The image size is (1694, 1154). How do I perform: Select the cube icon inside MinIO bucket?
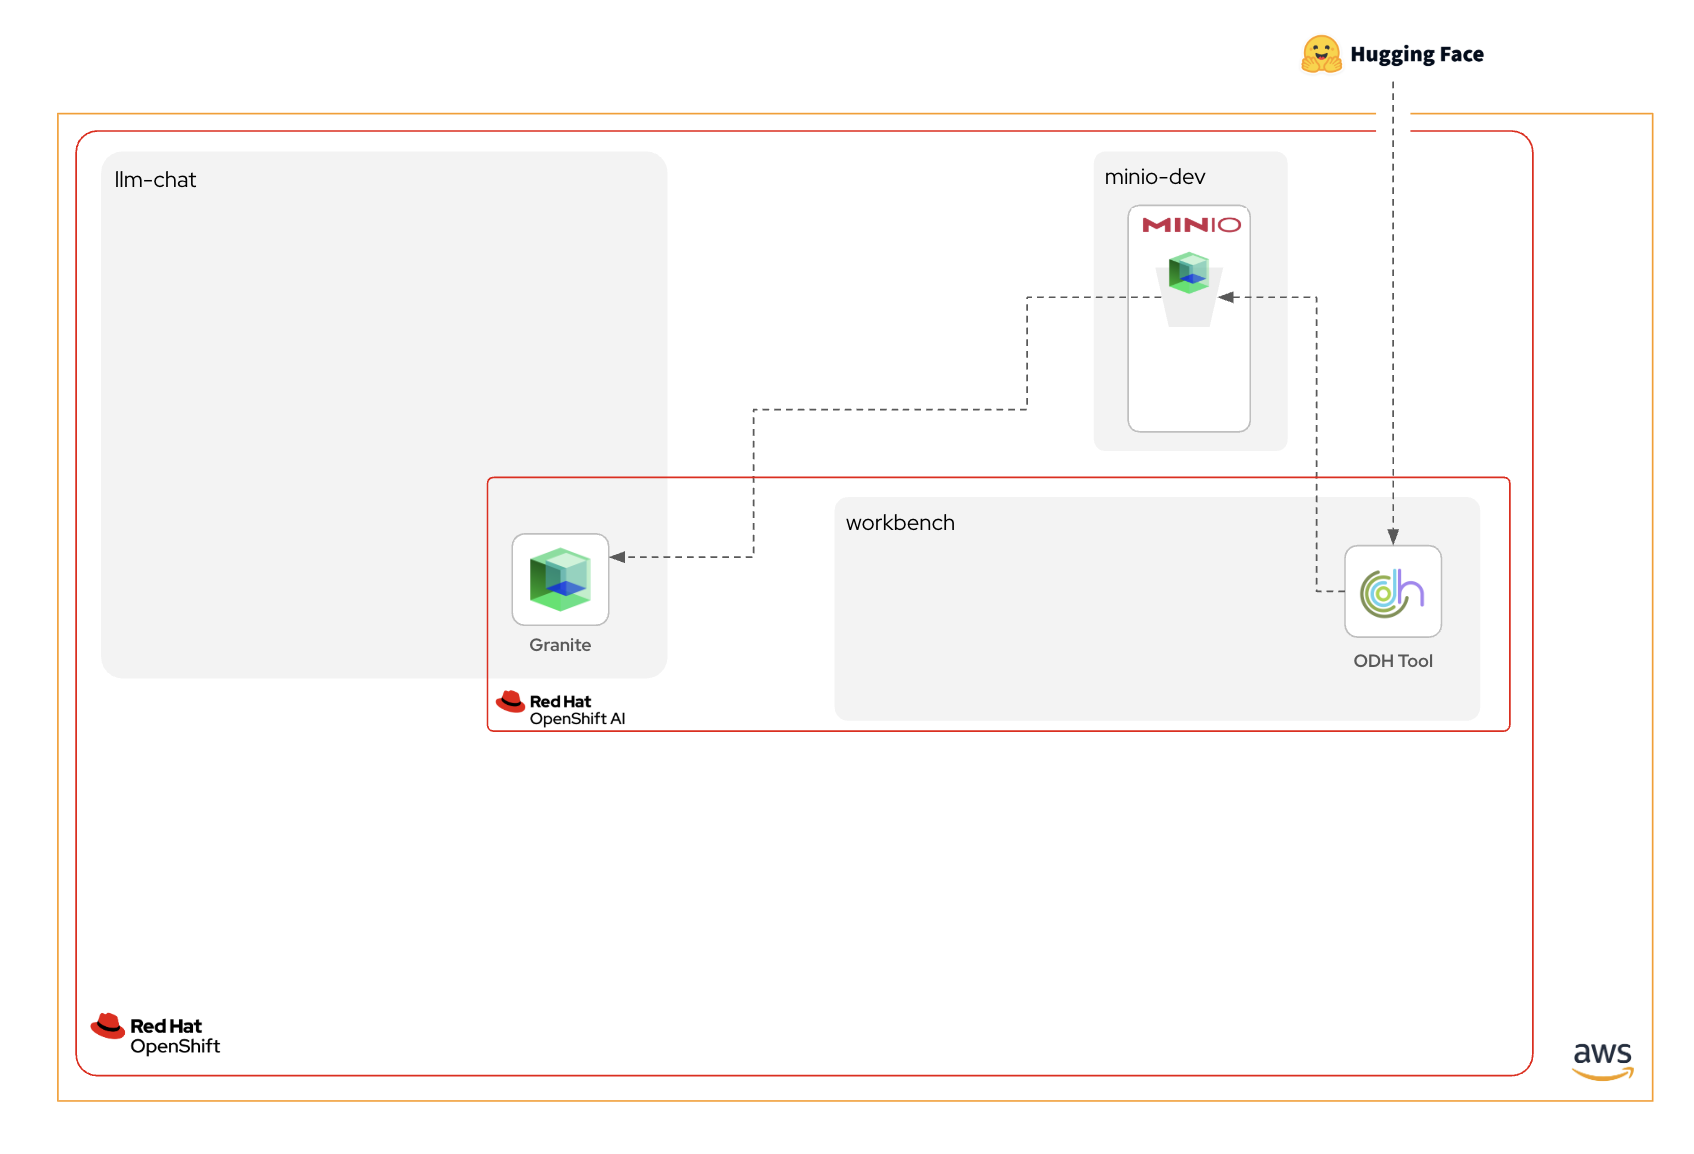tap(1189, 272)
